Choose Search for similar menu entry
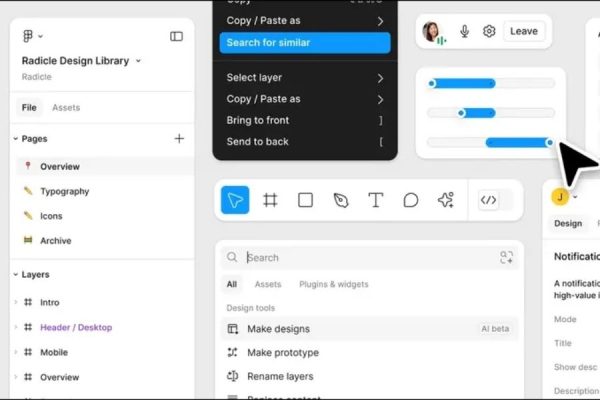The width and height of the screenshot is (600, 400). 305,43
